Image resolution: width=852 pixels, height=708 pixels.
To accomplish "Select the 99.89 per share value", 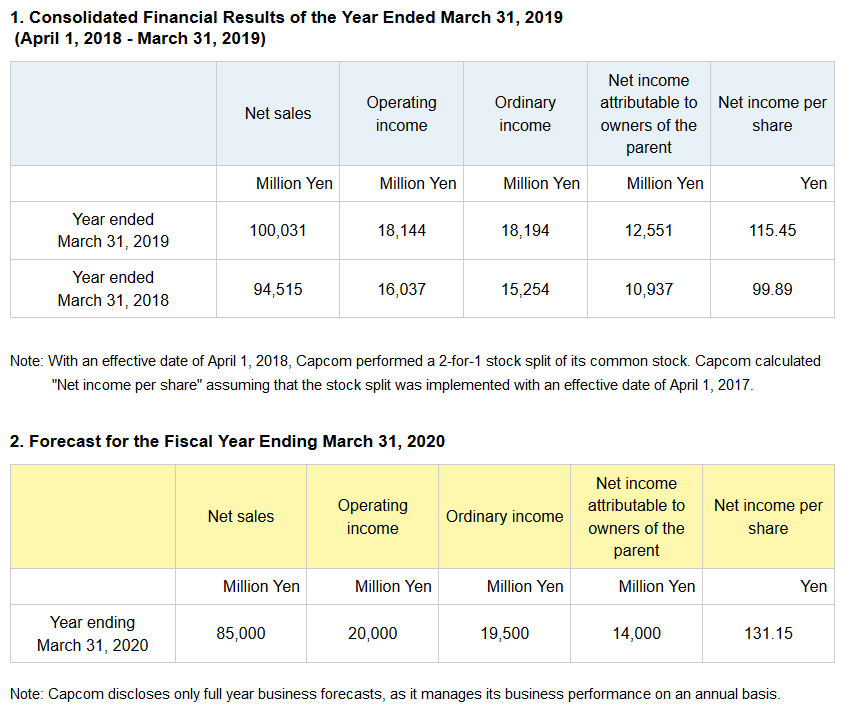I will tap(772, 289).
